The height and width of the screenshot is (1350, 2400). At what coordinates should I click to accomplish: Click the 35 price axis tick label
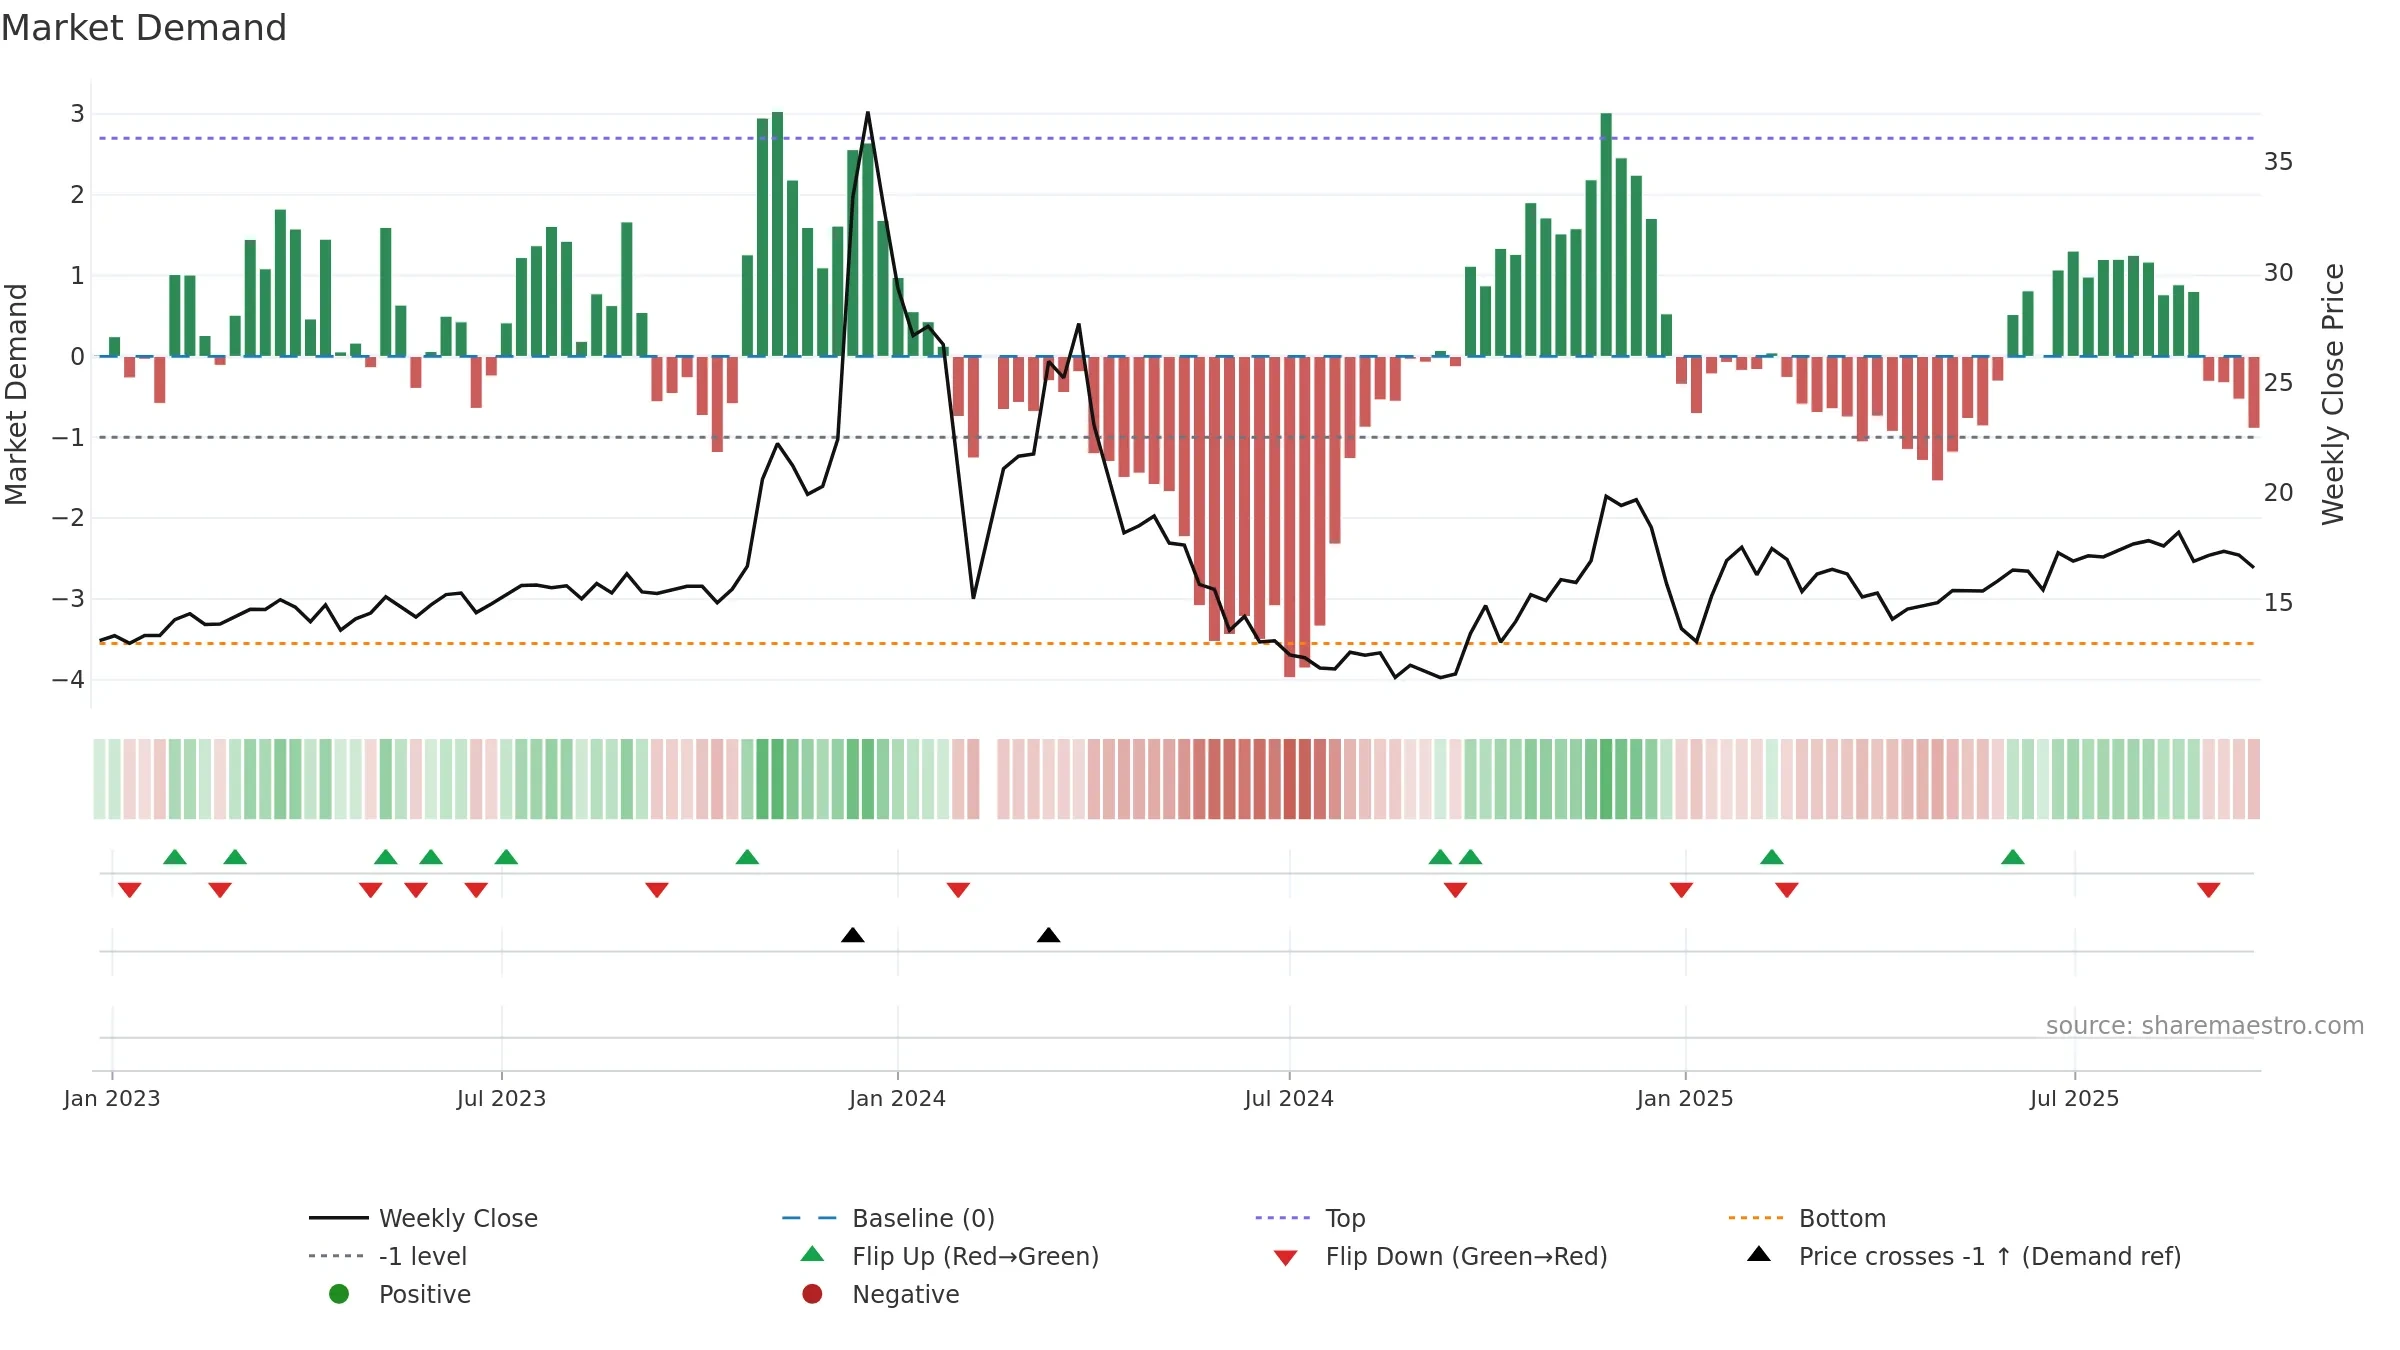tap(2278, 162)
